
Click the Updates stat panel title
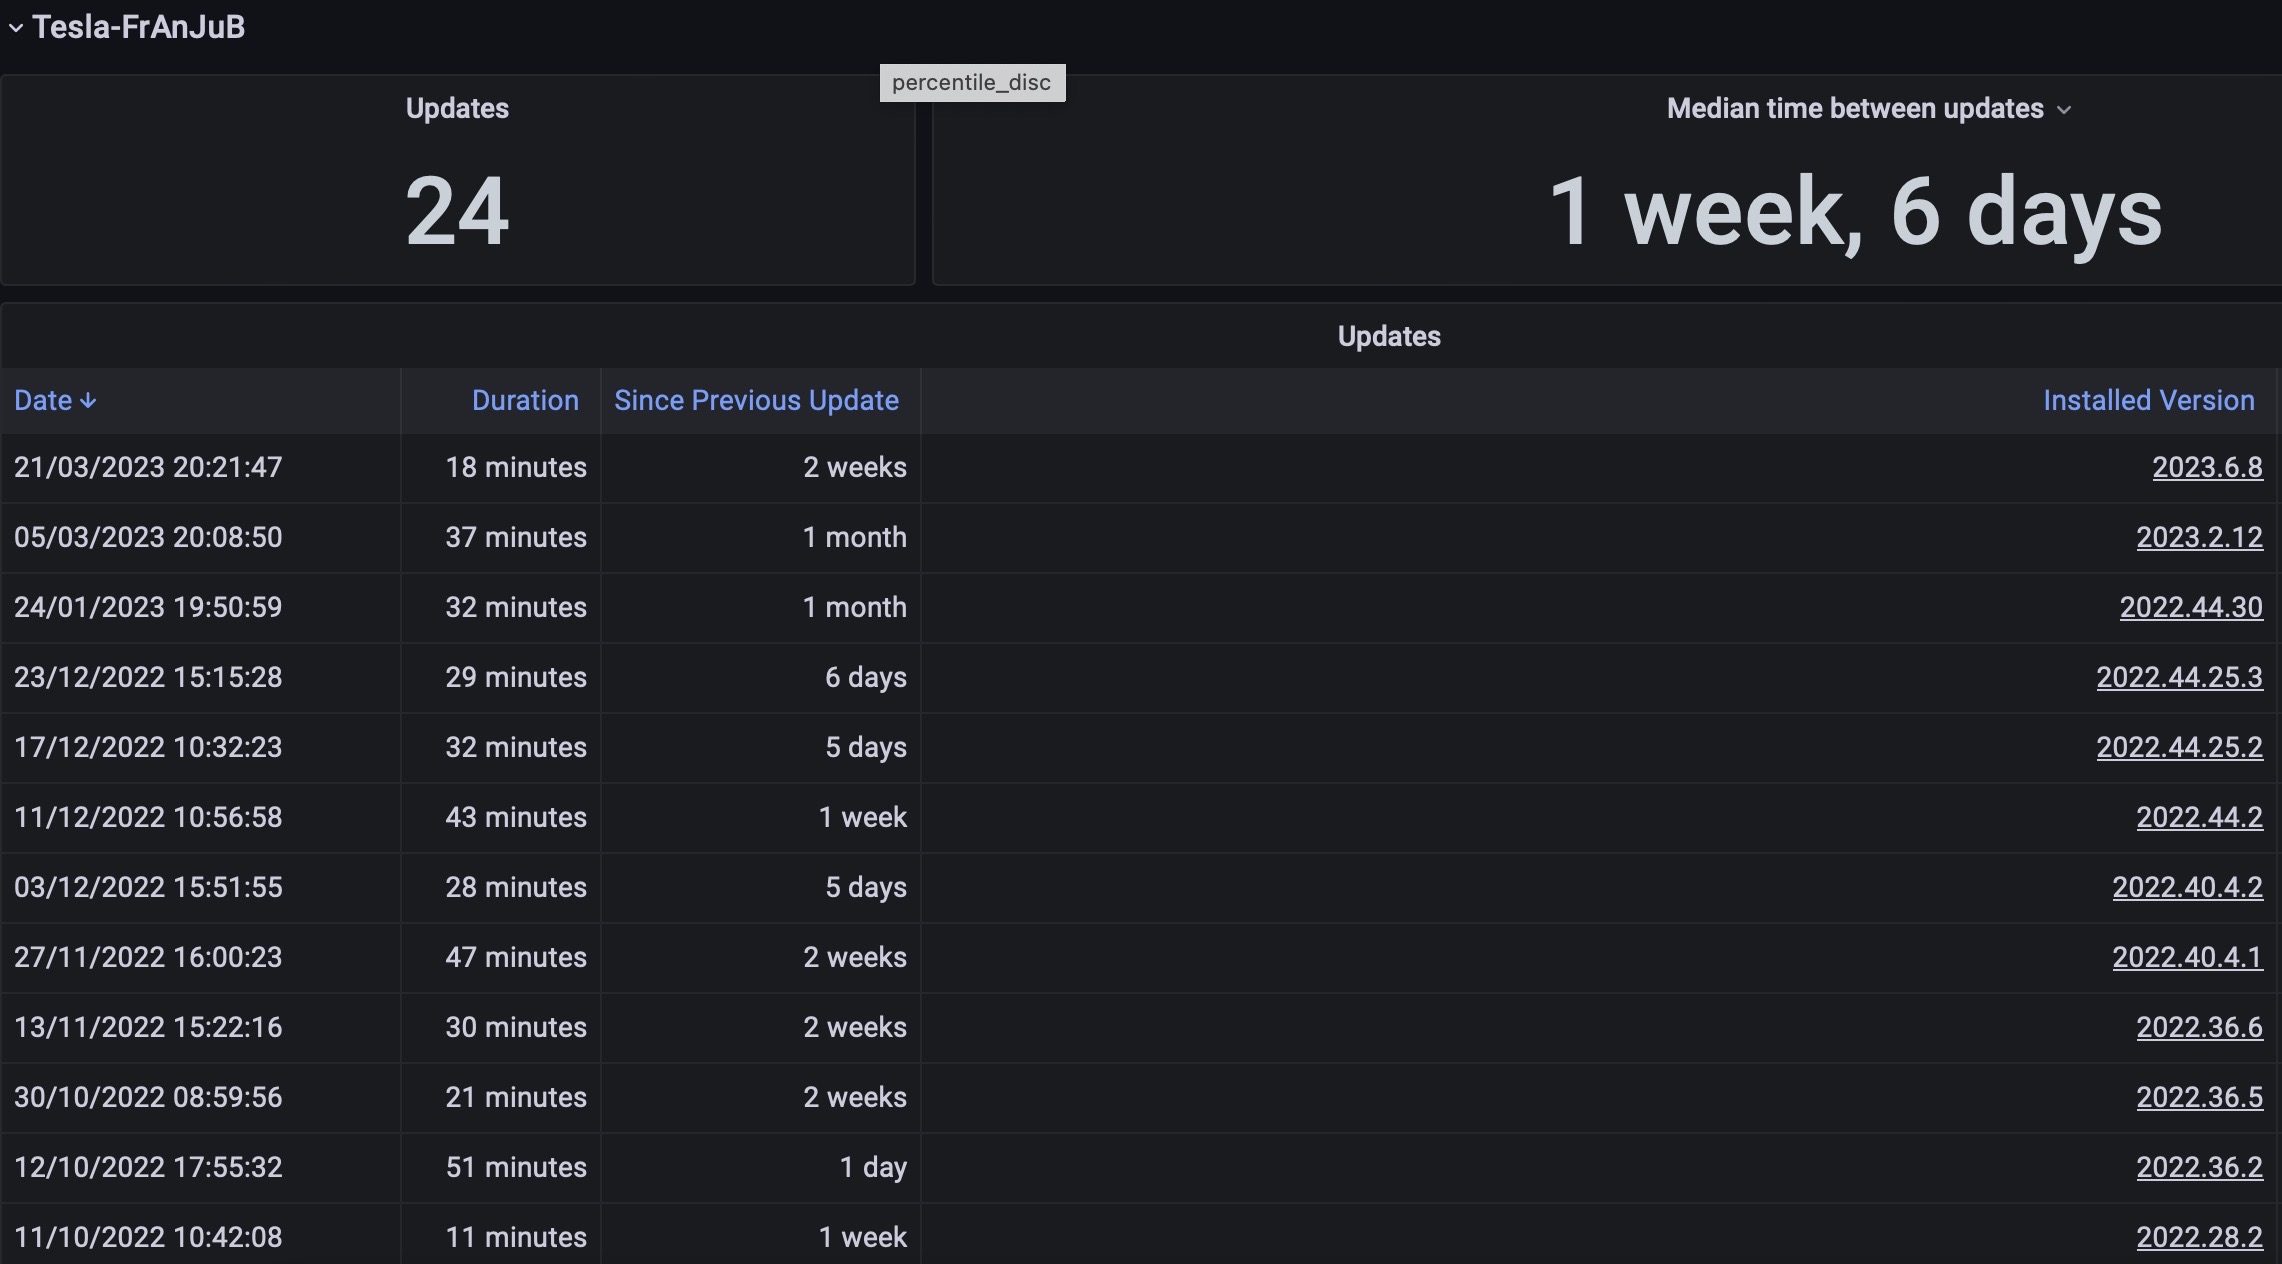457,109
